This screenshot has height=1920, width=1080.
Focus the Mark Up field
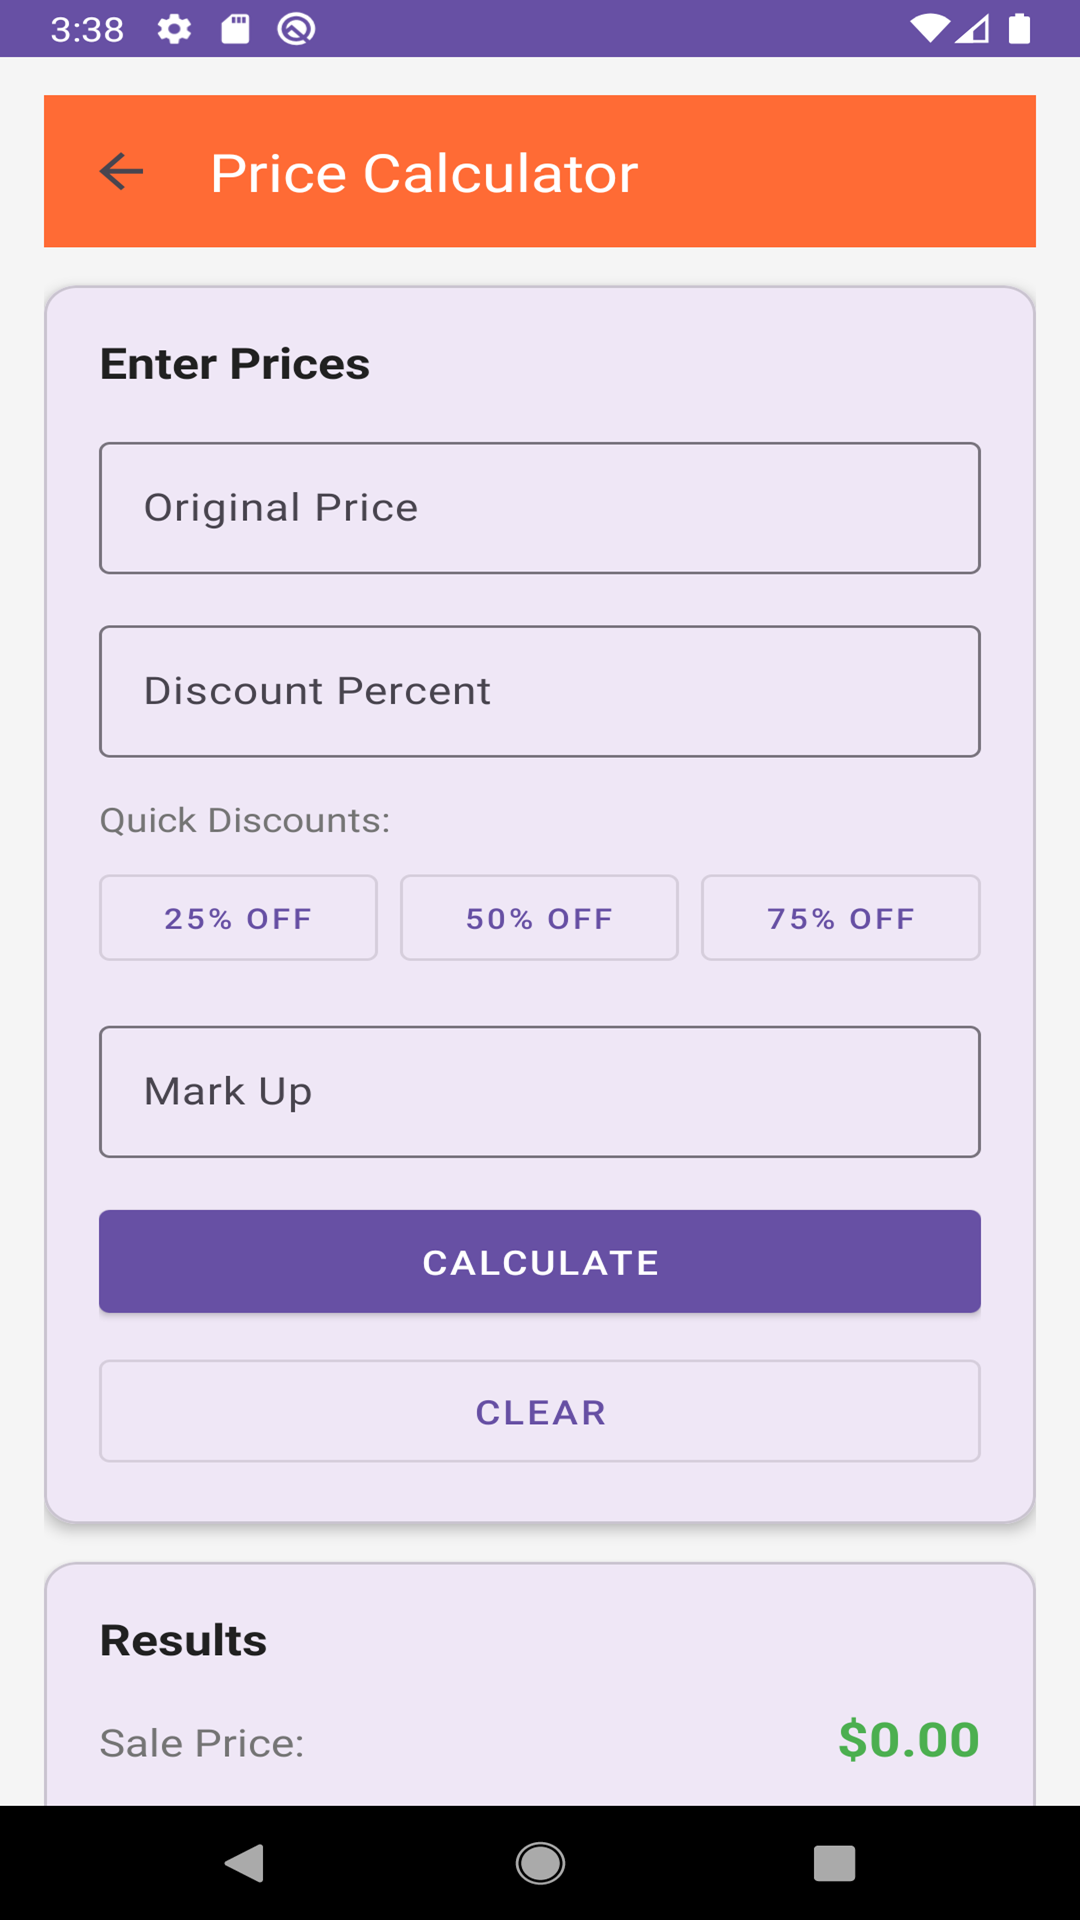coord(540,1091)
